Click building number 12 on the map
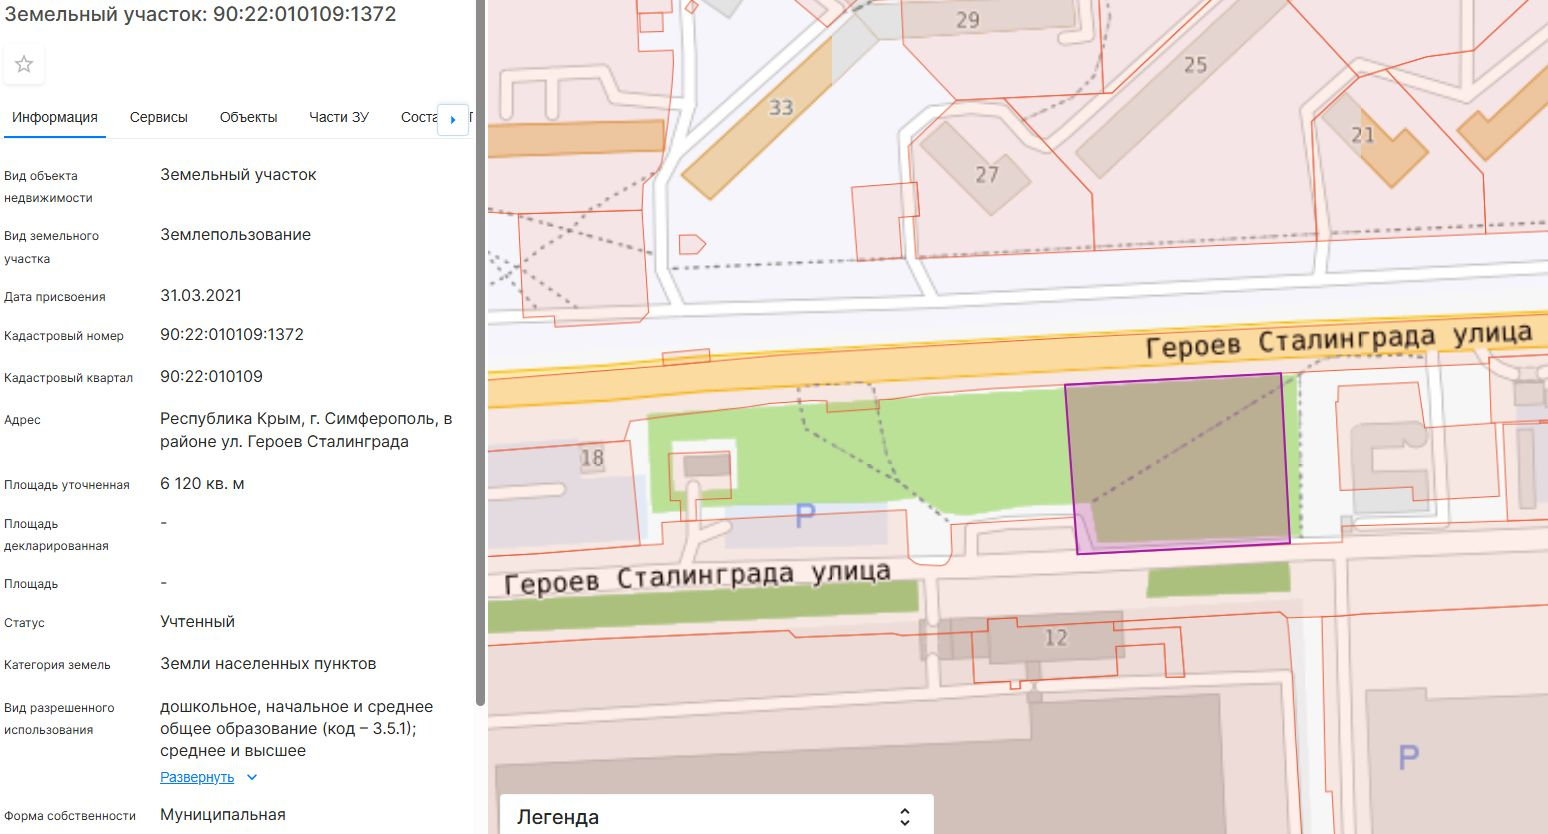Viewport: 1548px width, 834px height. coord(1056,638)
